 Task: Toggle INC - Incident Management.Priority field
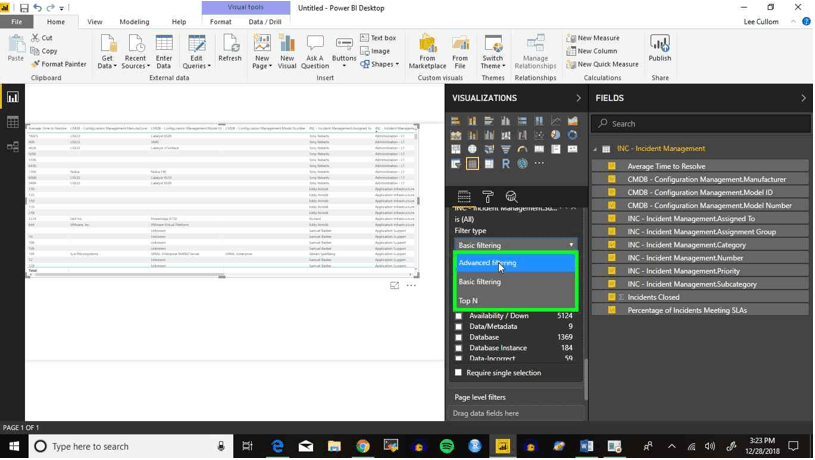pos(612,271)
